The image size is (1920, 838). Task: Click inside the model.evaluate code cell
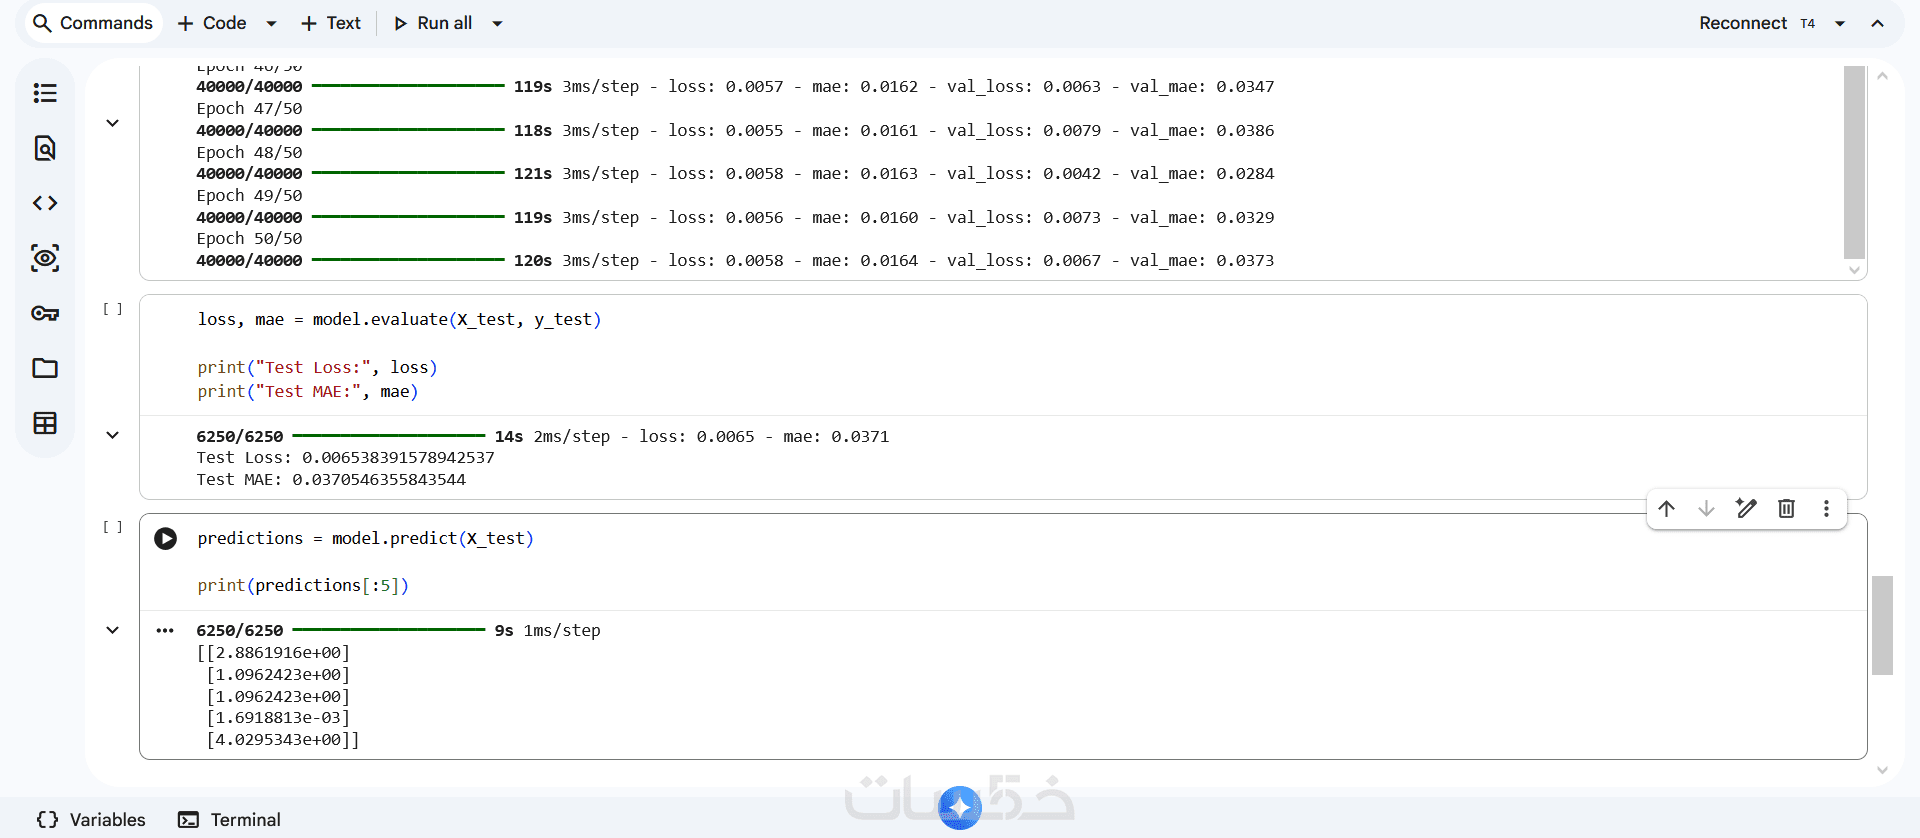[1003, 355]
